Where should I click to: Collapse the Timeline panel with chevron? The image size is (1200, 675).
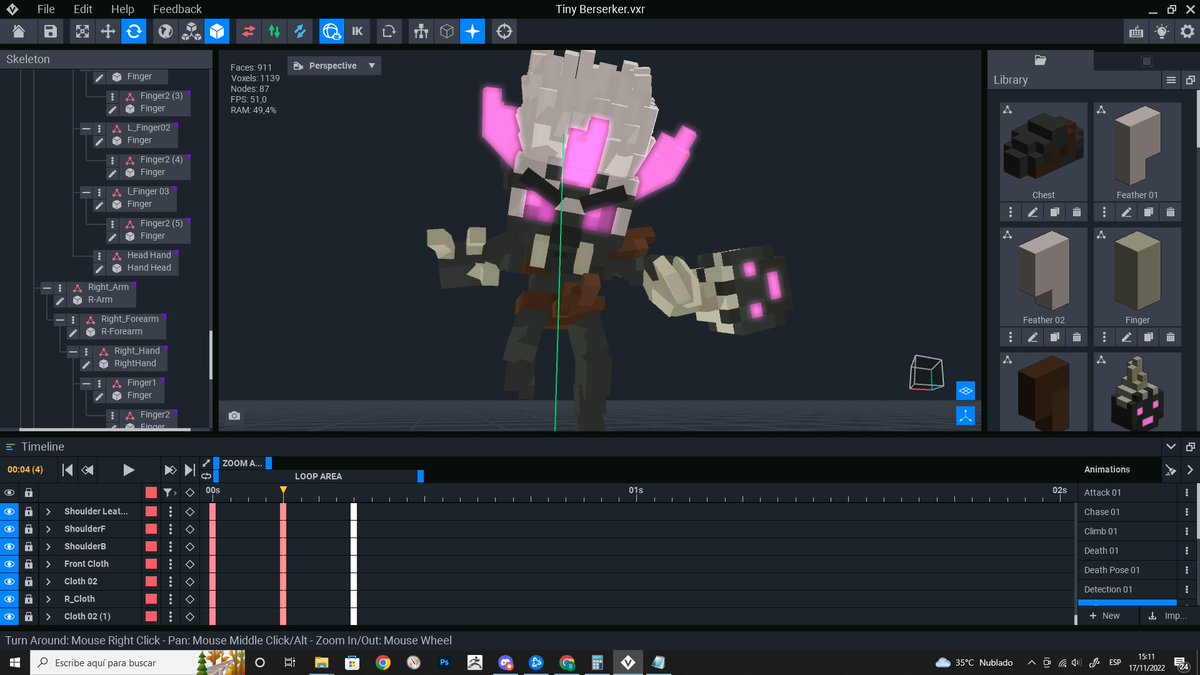click(1171, 447)
